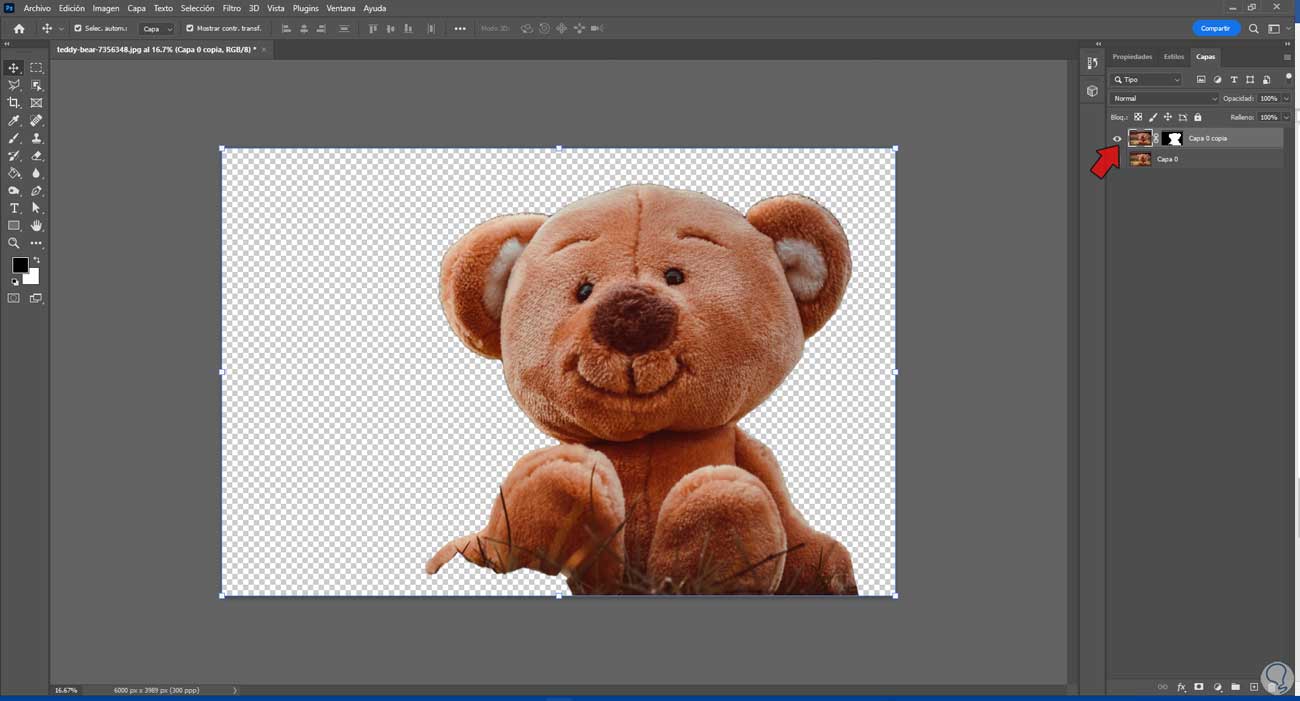1300x701 pixels.
Task: Open the Tipo layer filter dropdown
Action: tap(1146, 79)
